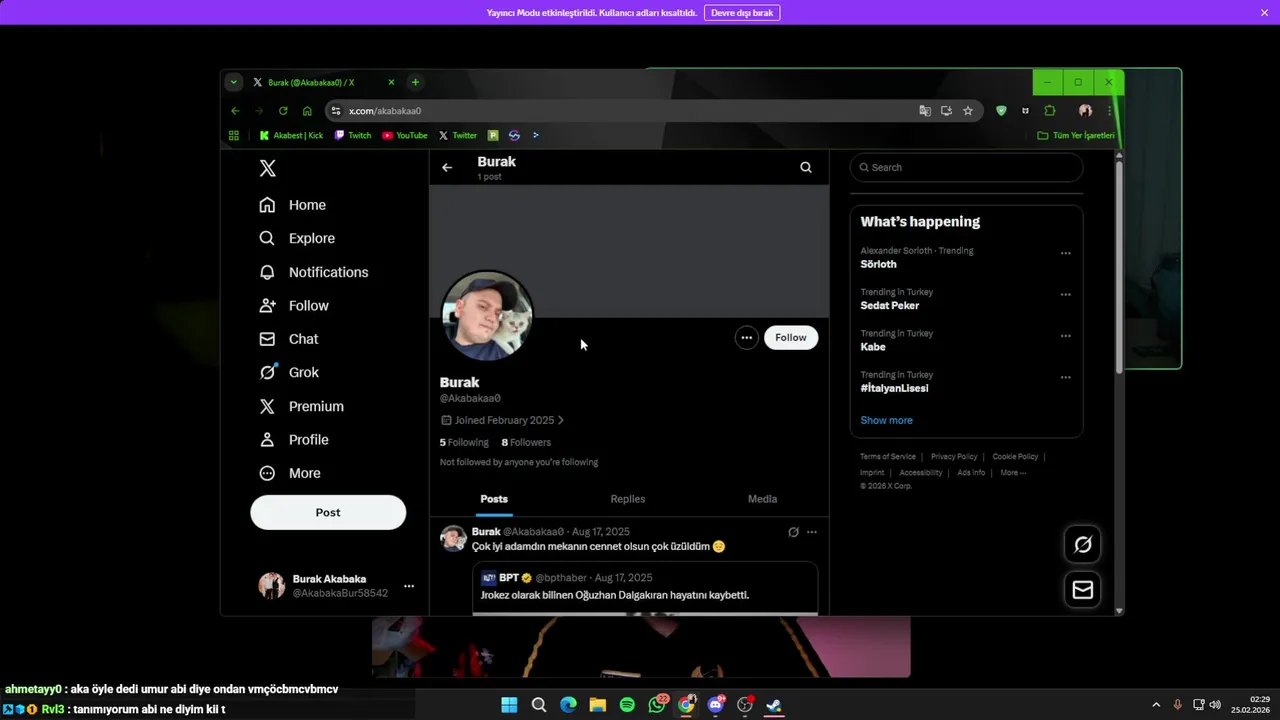Open Chat from the sidebar
This screenshot has width=1280, height=720.
click(x=289, y=339)
